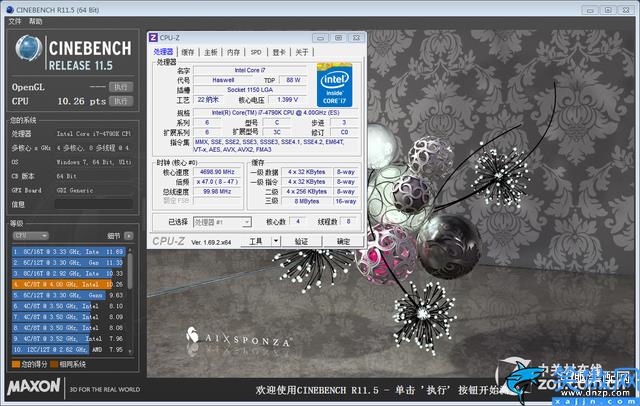Click the 工具 button in CPU-Z
Screen dimensions: 640x406
[x=256, y=241]
